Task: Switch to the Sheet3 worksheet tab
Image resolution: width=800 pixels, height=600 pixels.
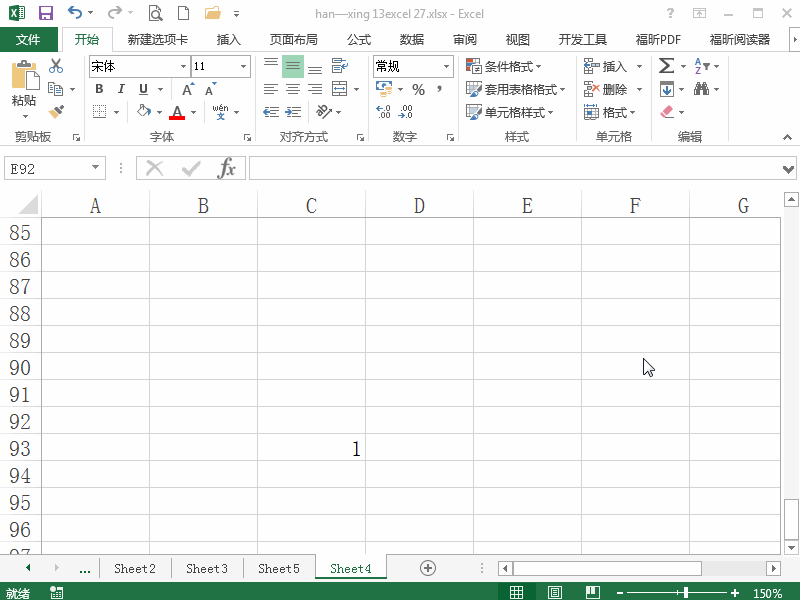Action: (x=207, y=568)
